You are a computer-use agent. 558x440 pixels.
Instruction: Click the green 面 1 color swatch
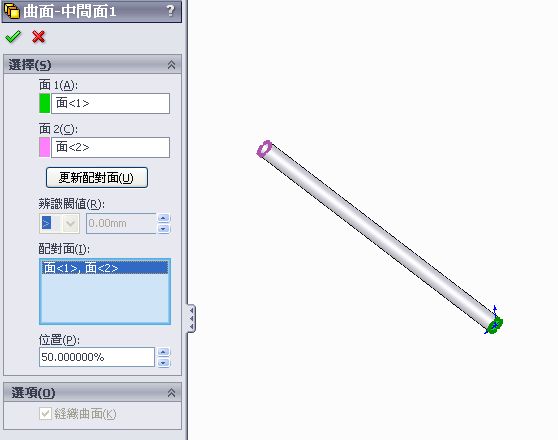pyautogui.click(x=44, y=103)
